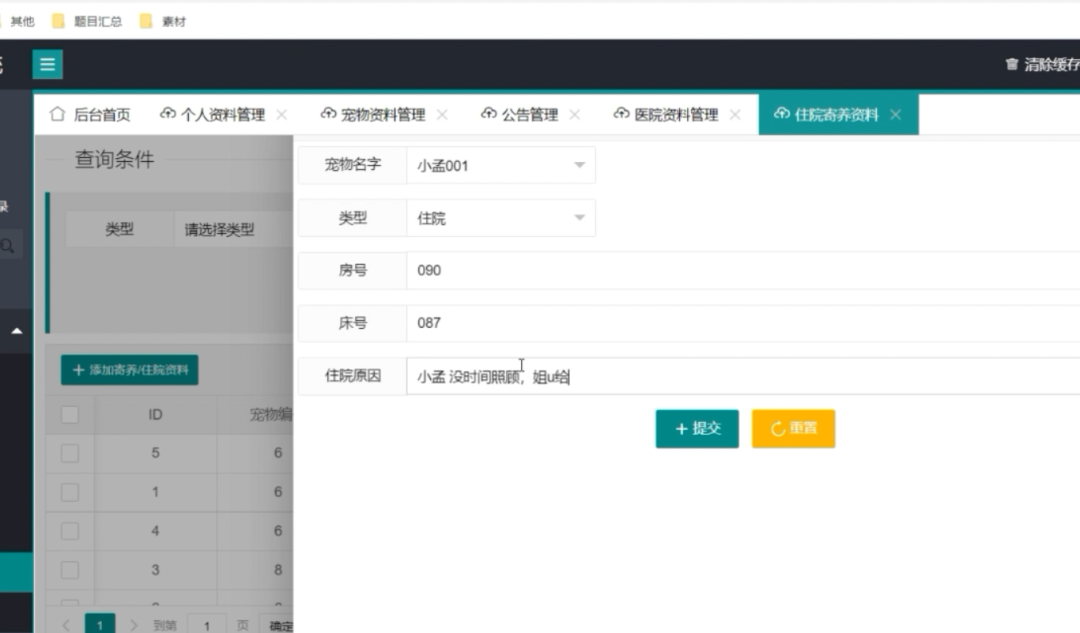
Task: Click the 住院原因 input field
Action: 743,376
